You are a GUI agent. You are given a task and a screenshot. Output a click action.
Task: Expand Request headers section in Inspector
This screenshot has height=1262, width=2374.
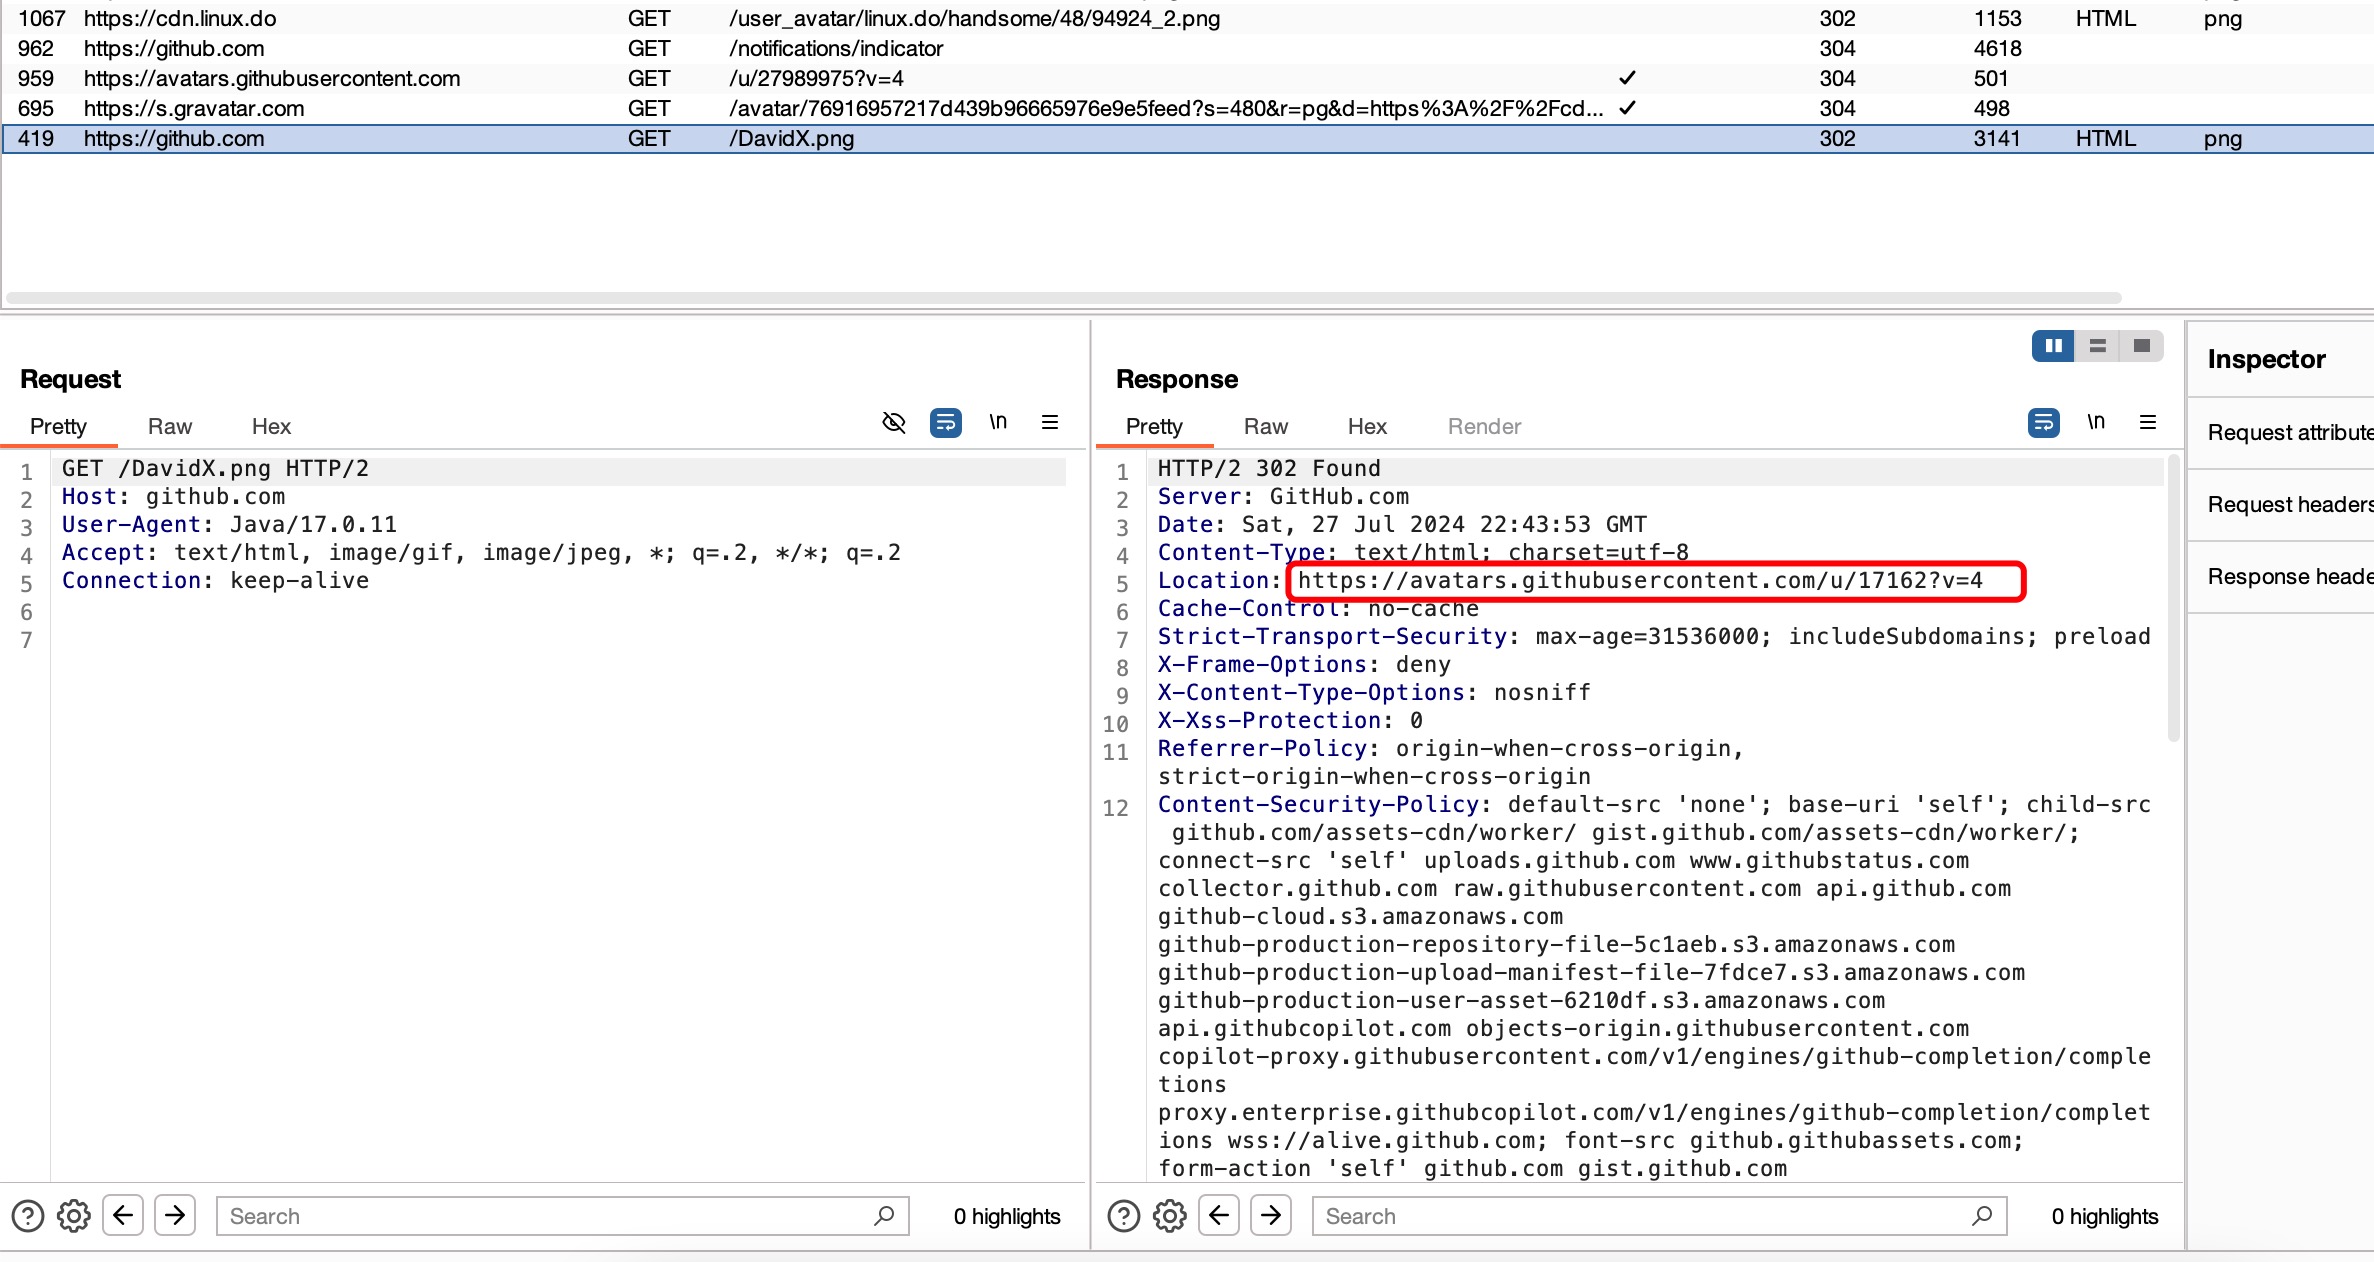(2288, 505)
